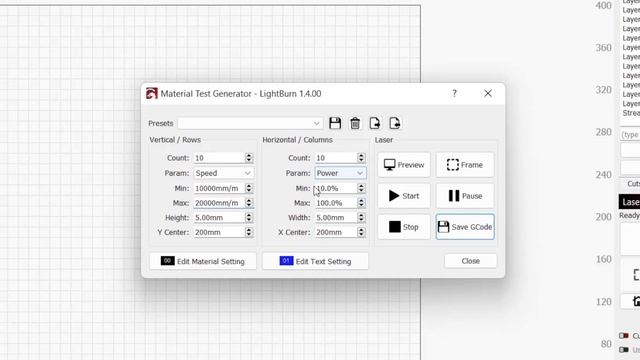Click the Width 5.00mm field
This screenshot has height=360, width=640.
[x=336, y=218]
